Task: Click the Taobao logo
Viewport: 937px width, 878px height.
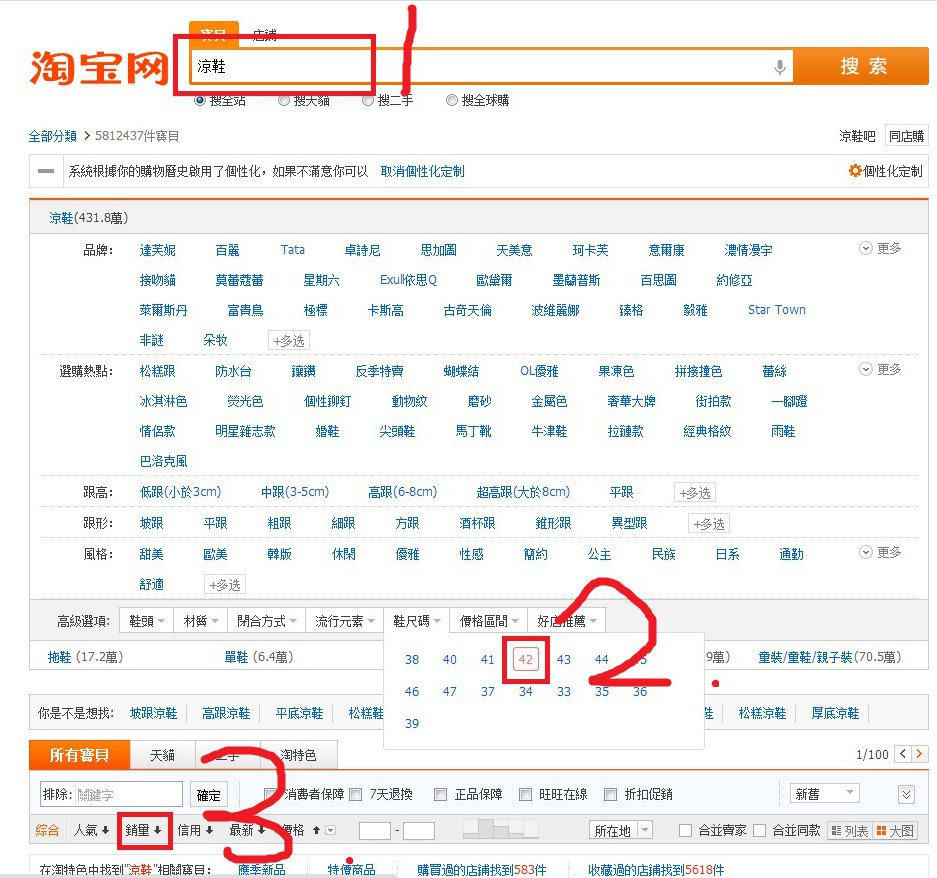Action: click(x=99, y=68)
